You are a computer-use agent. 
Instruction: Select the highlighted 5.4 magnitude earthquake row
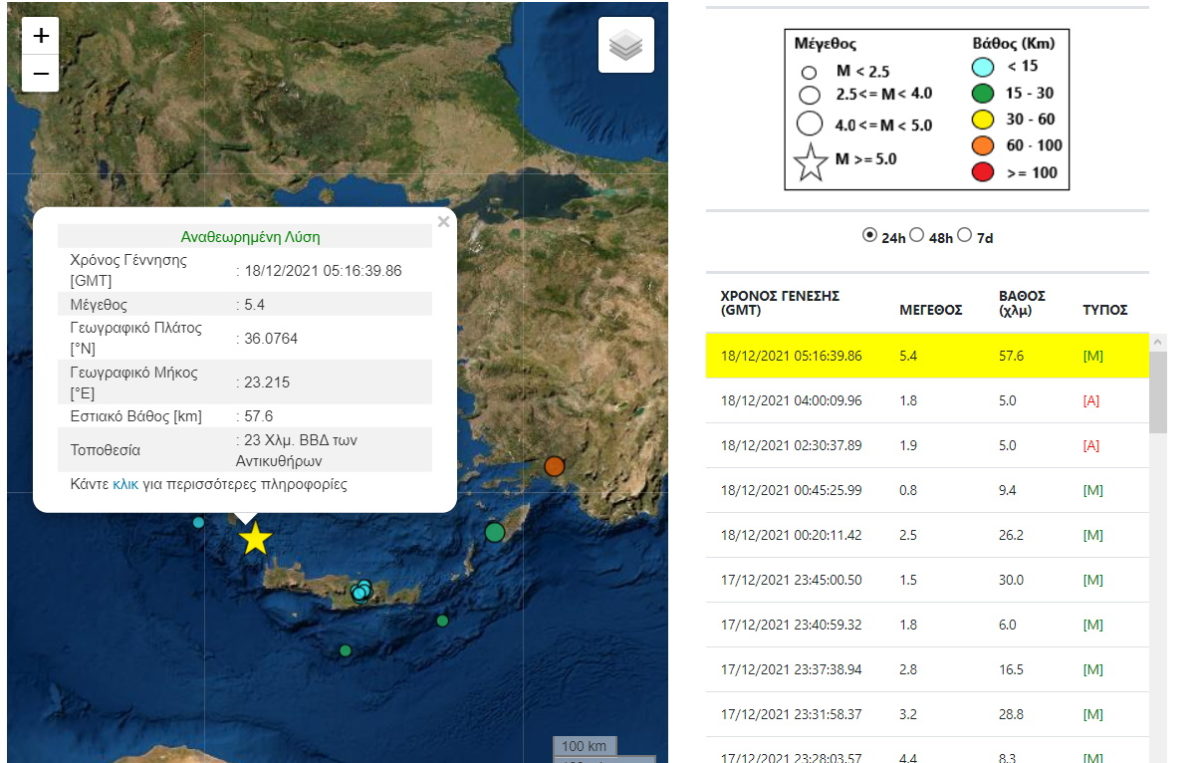(x=926, y=356)
